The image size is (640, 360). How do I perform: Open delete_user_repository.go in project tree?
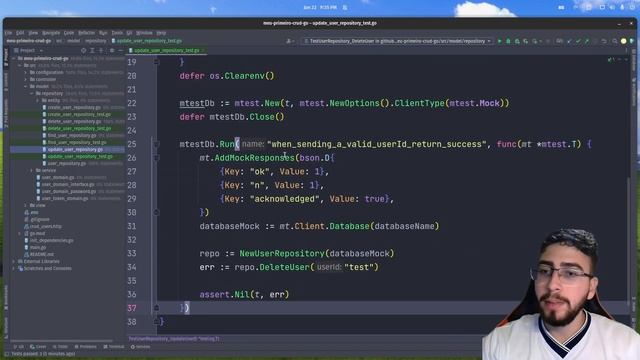[74, 121]
